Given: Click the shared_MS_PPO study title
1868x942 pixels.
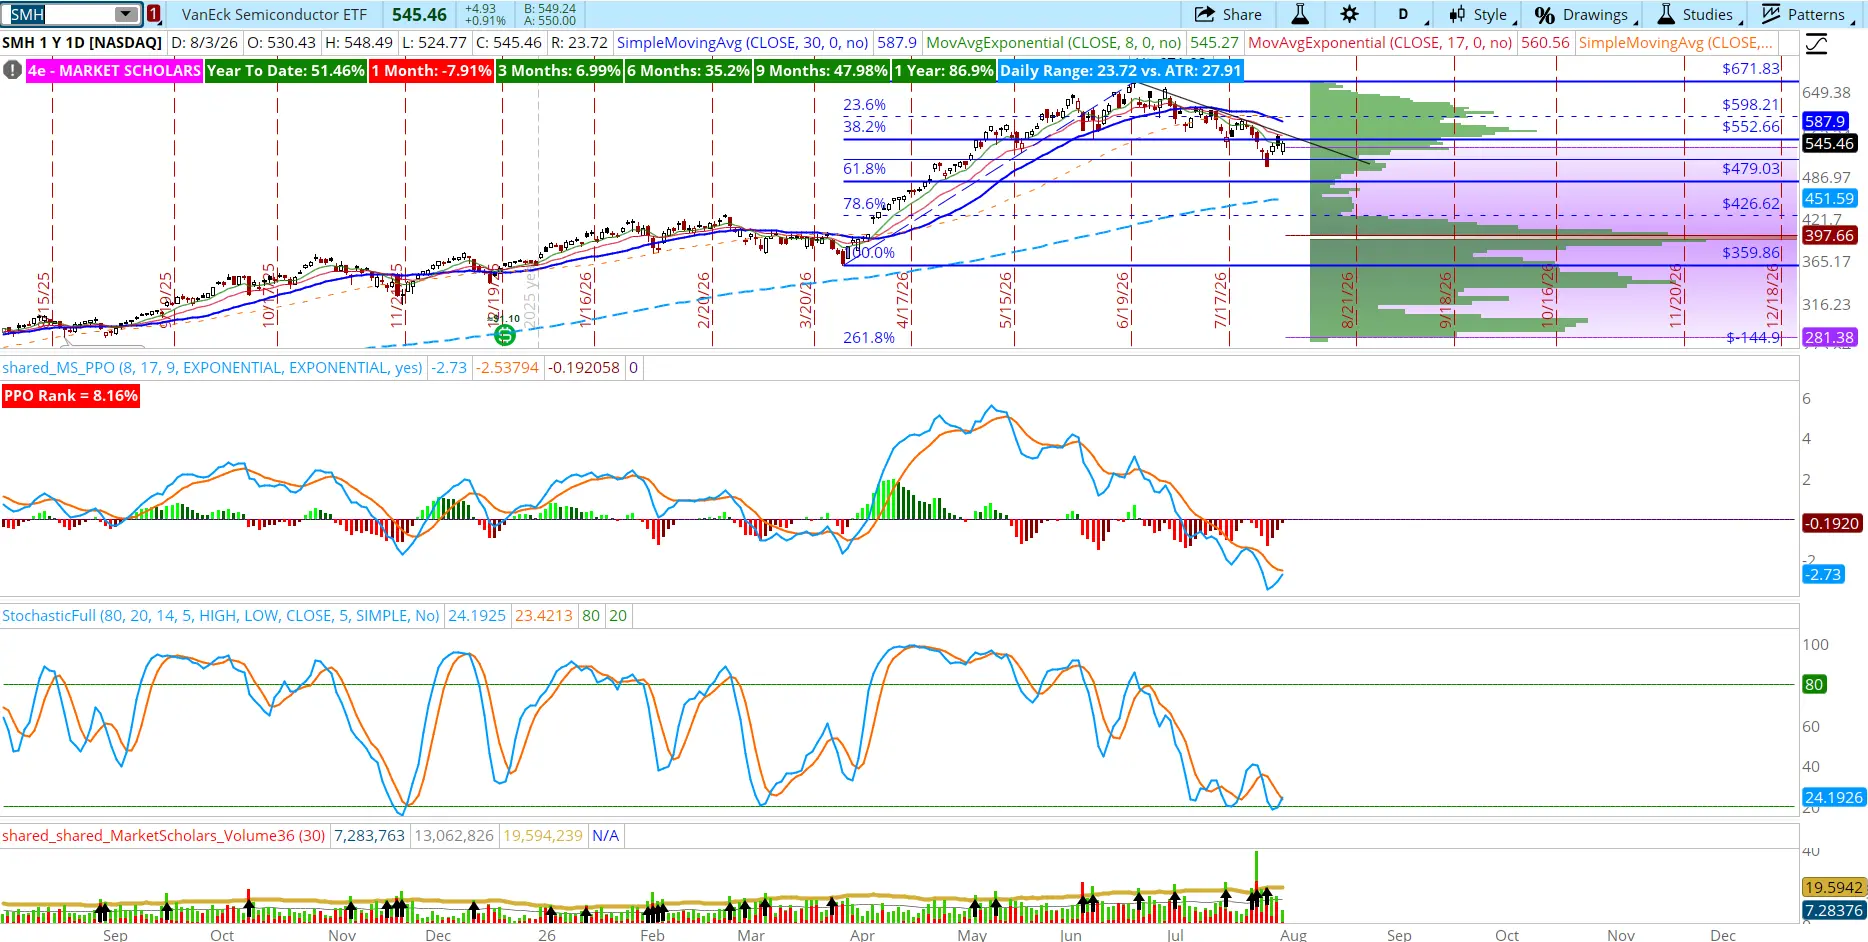Looking at the screenshot, I should 212,368.
